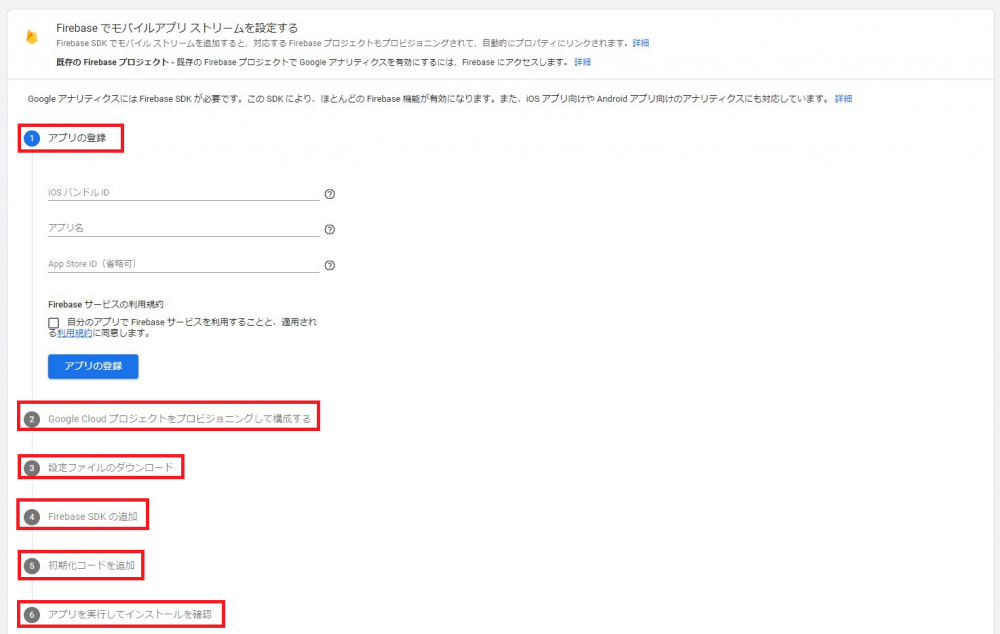Focus the iOS バンドル ID input field

pyautogui.click(x=184, y=193)
